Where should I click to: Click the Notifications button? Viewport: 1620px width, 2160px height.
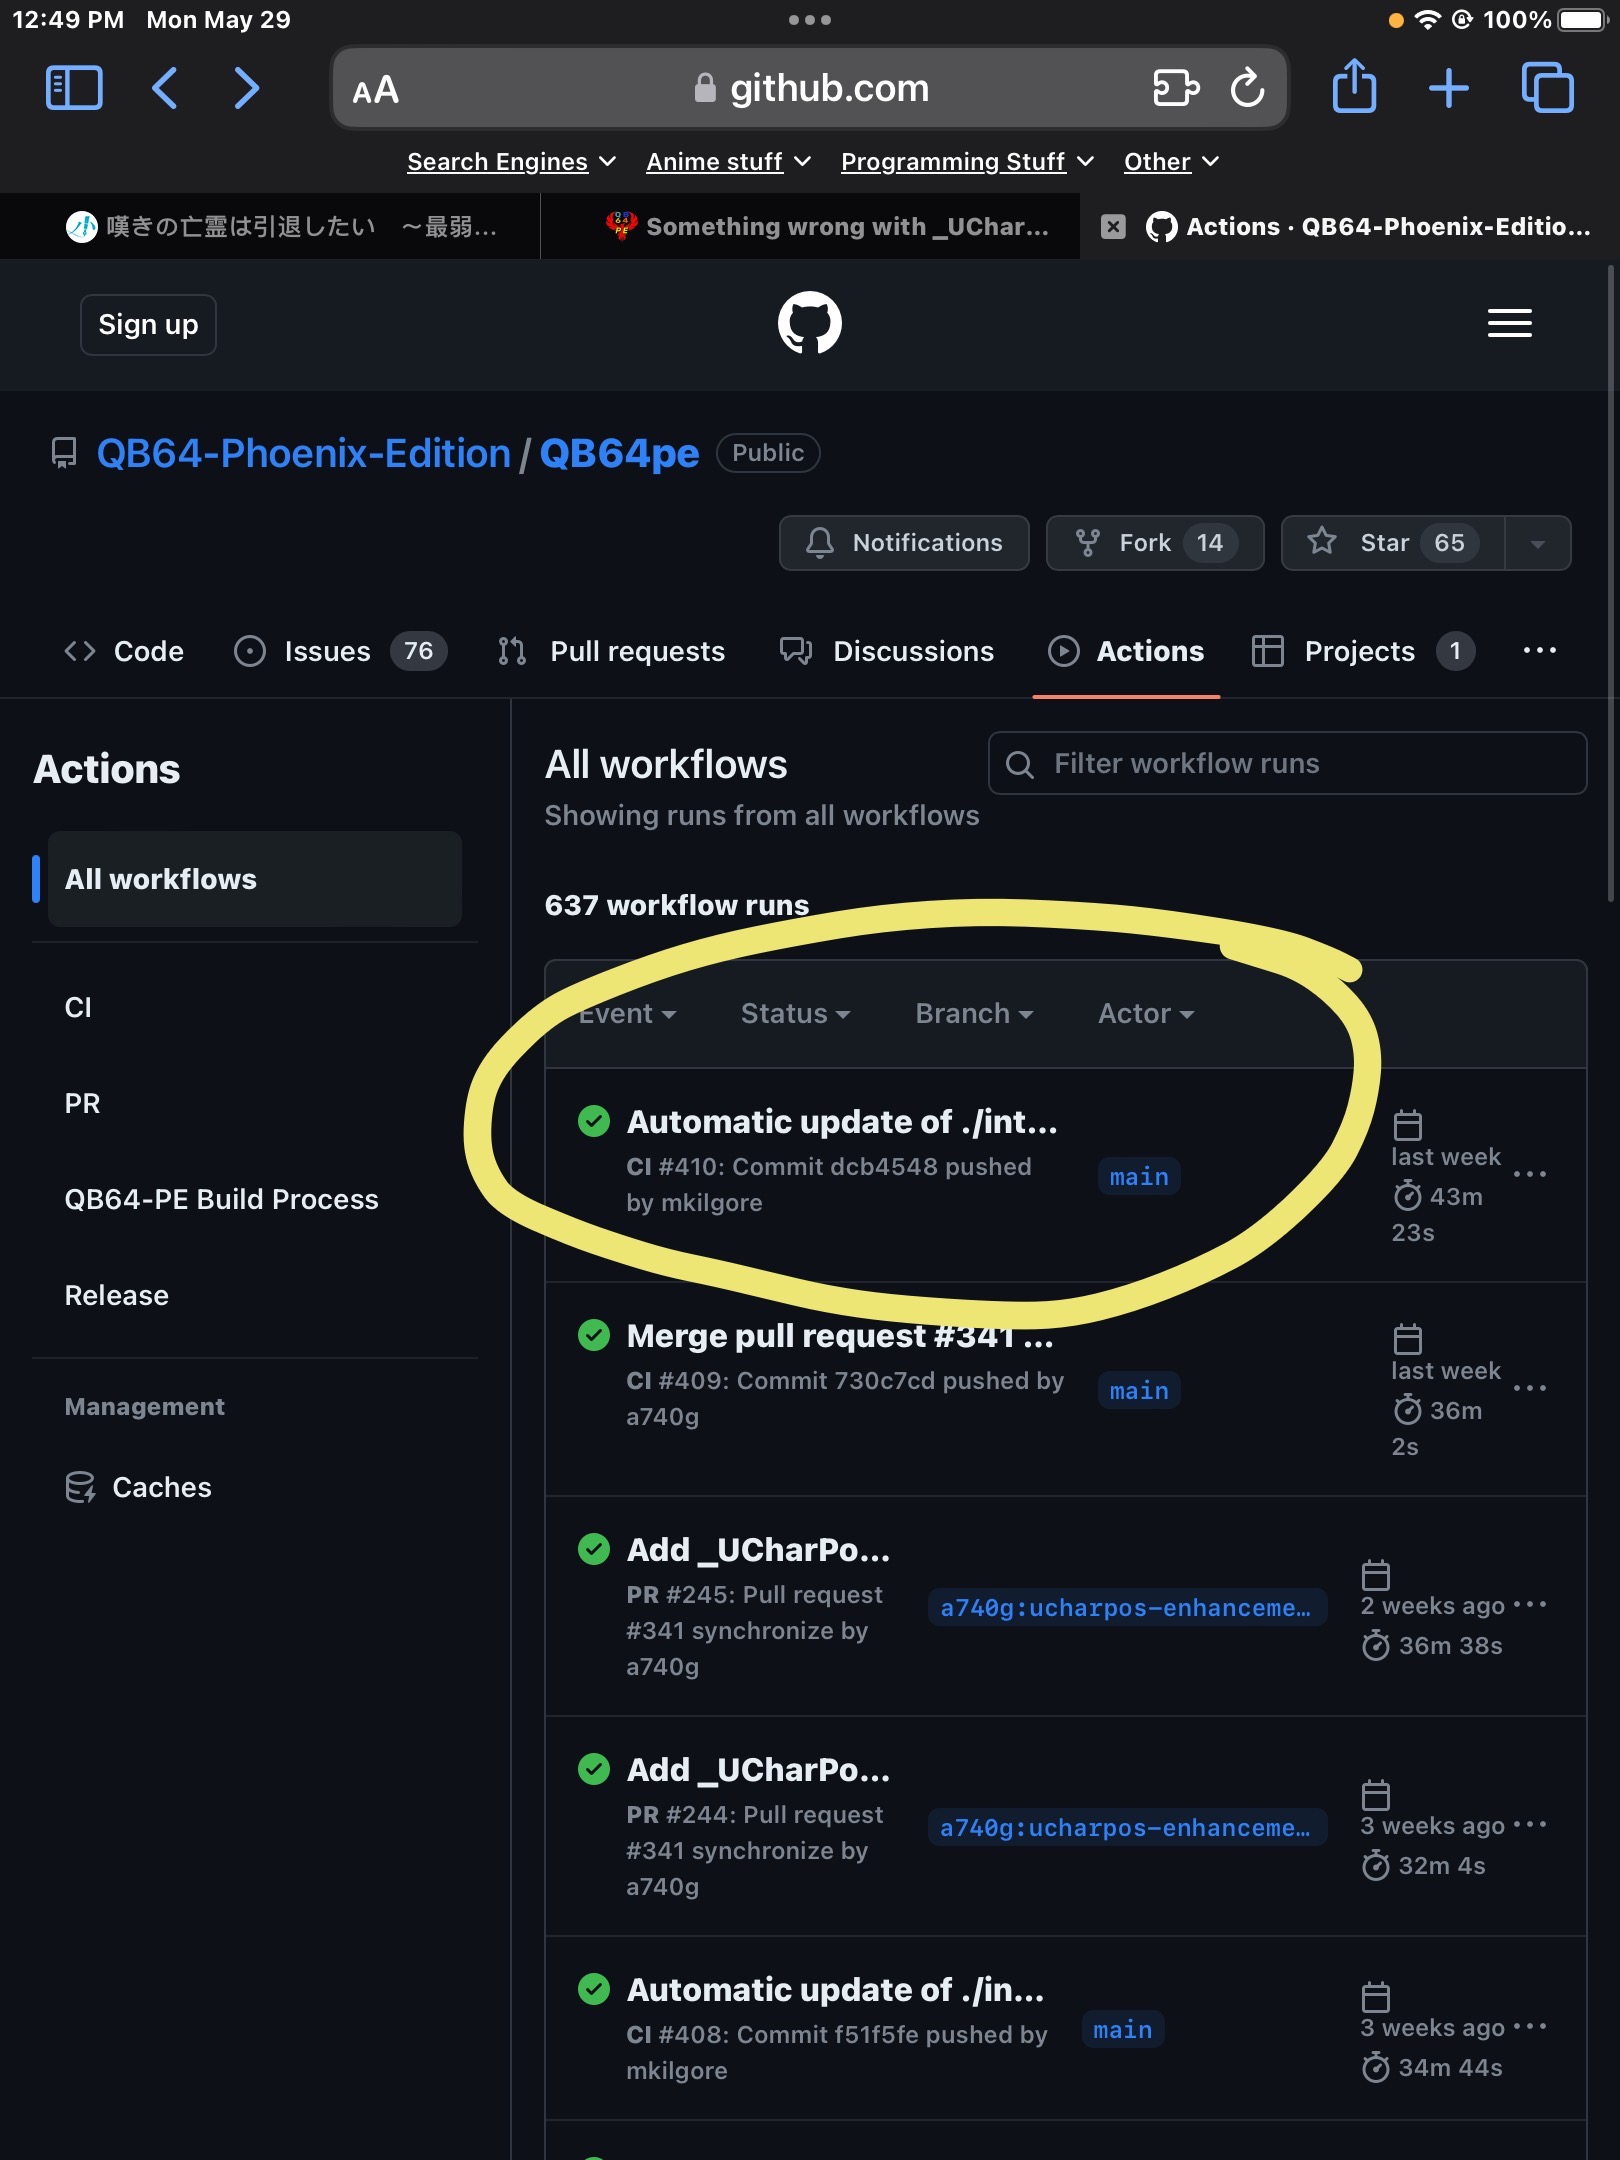click(x=904, y=543)
